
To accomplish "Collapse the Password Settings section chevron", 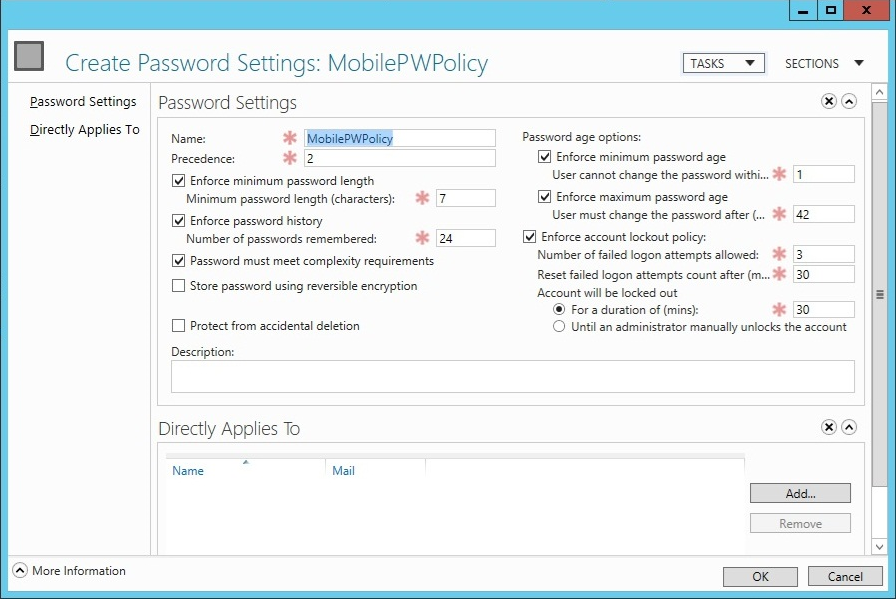I will coord(849,101).
